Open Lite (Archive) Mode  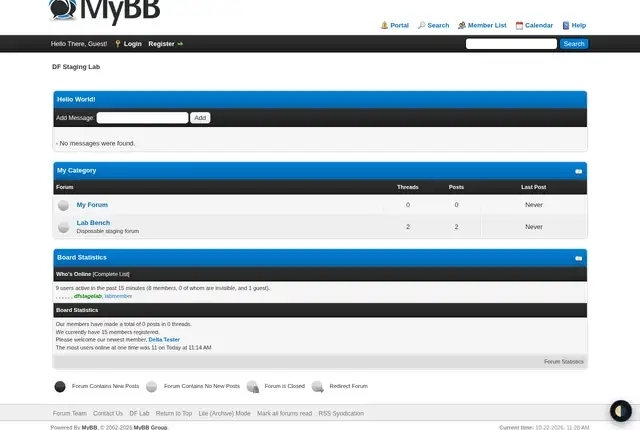pos(224,413)
